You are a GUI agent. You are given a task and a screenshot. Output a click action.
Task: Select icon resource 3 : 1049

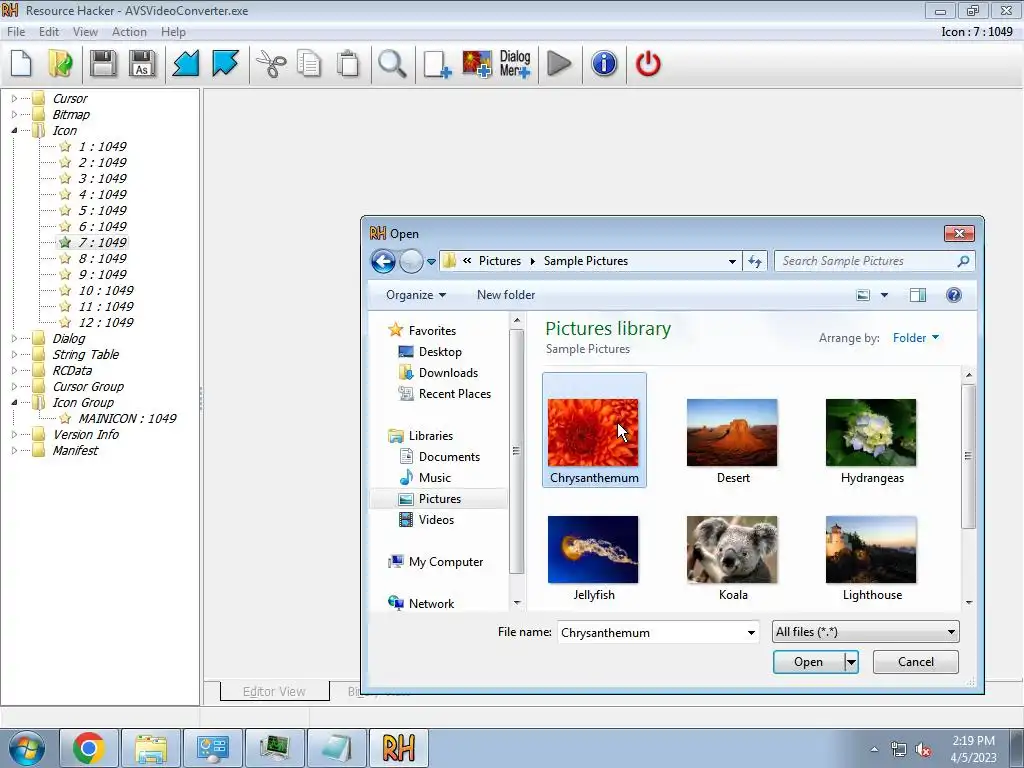click(103, 178)
